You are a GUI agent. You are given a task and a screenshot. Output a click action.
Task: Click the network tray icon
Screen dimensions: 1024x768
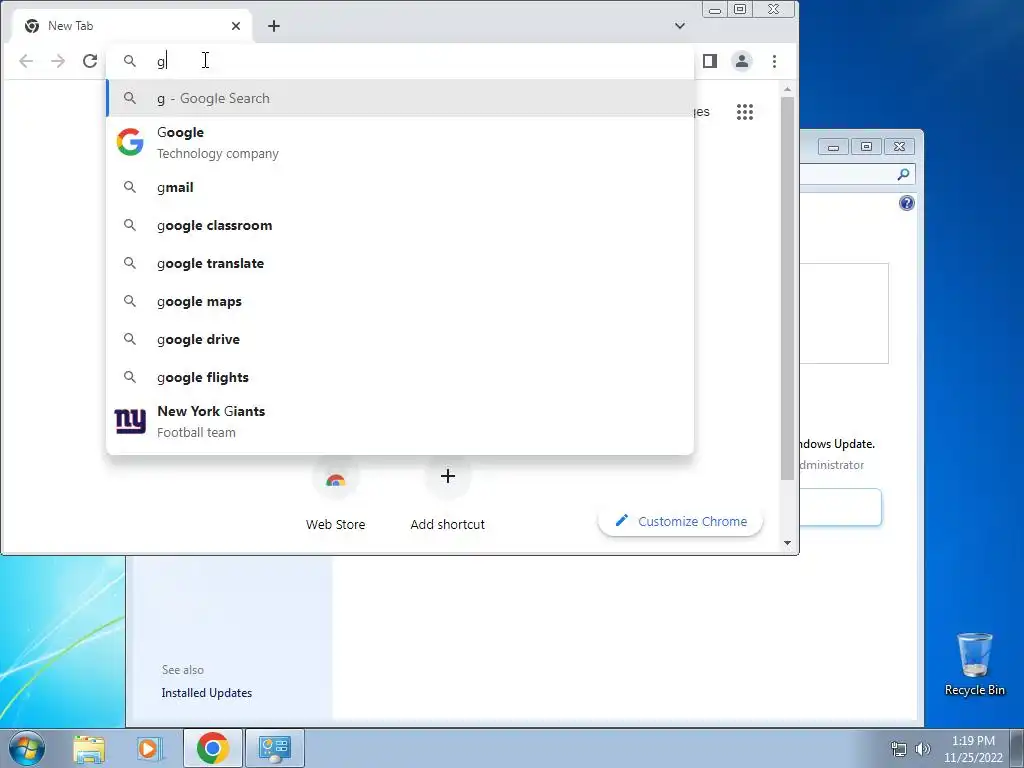tap(899, 749)
